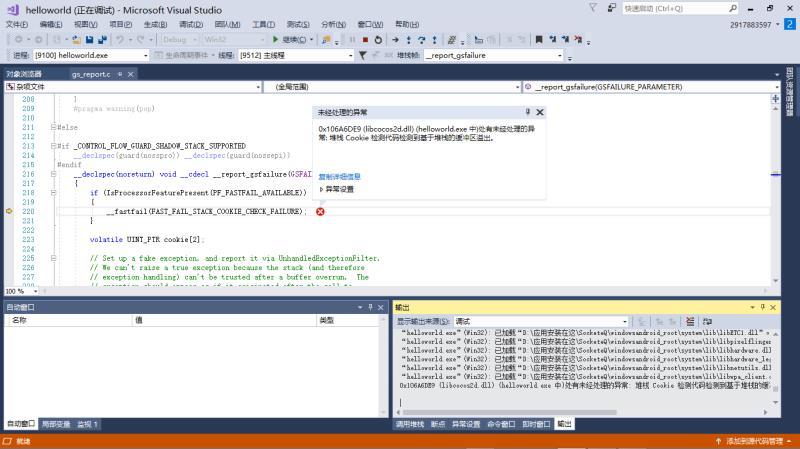Switch to the Call Stack tab
Screen dimensions: 800x449
[410, 425]
